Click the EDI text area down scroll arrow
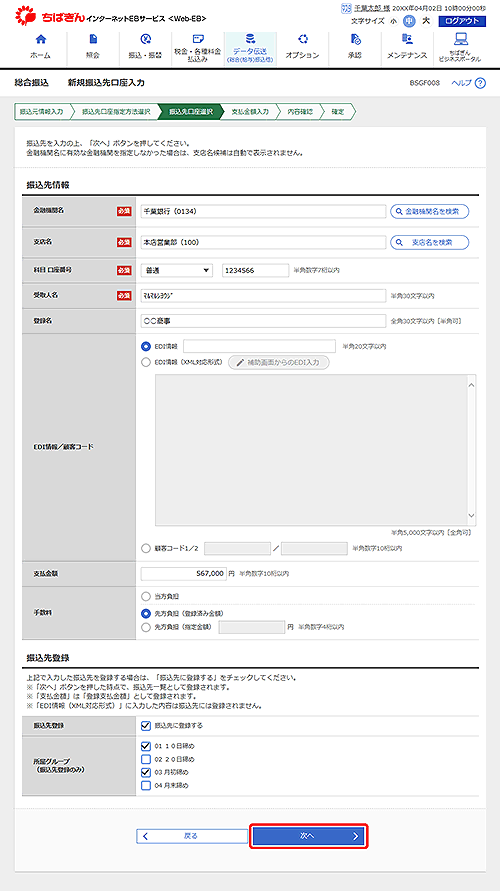The image size is (500, 891). click(471, 515)
